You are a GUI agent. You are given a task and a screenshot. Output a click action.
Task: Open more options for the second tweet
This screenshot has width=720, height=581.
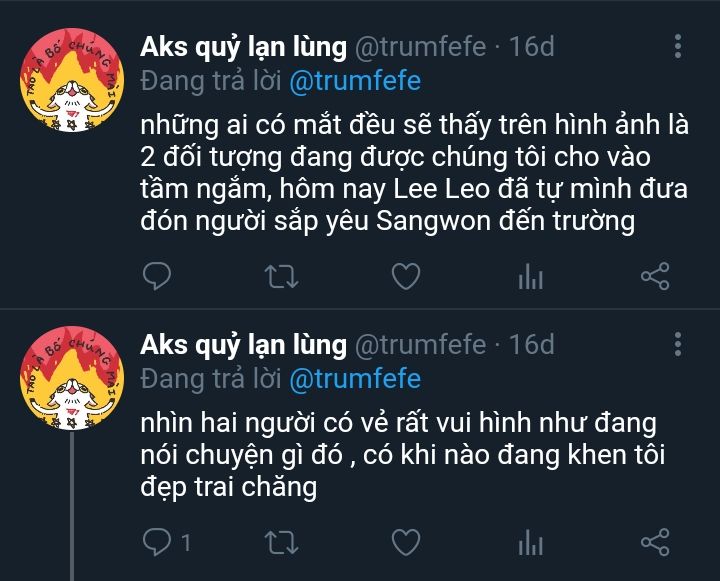pyautogui.click(x=678, y=344)
